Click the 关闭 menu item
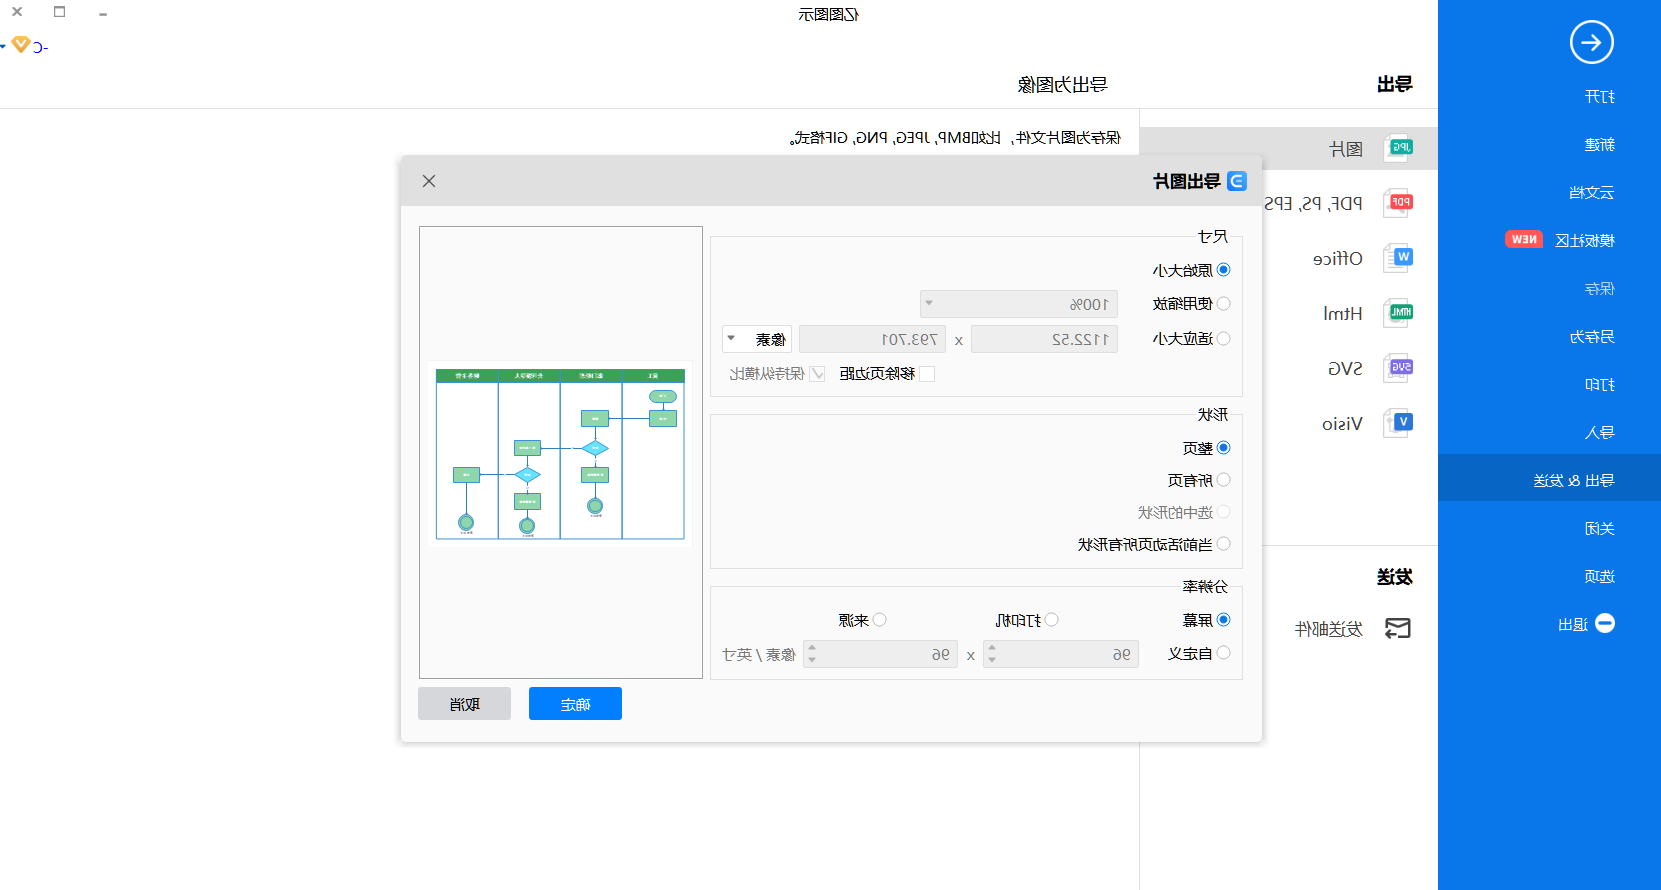The width and height of the screenshot is (1661, 890). (x=1599, y=529)
